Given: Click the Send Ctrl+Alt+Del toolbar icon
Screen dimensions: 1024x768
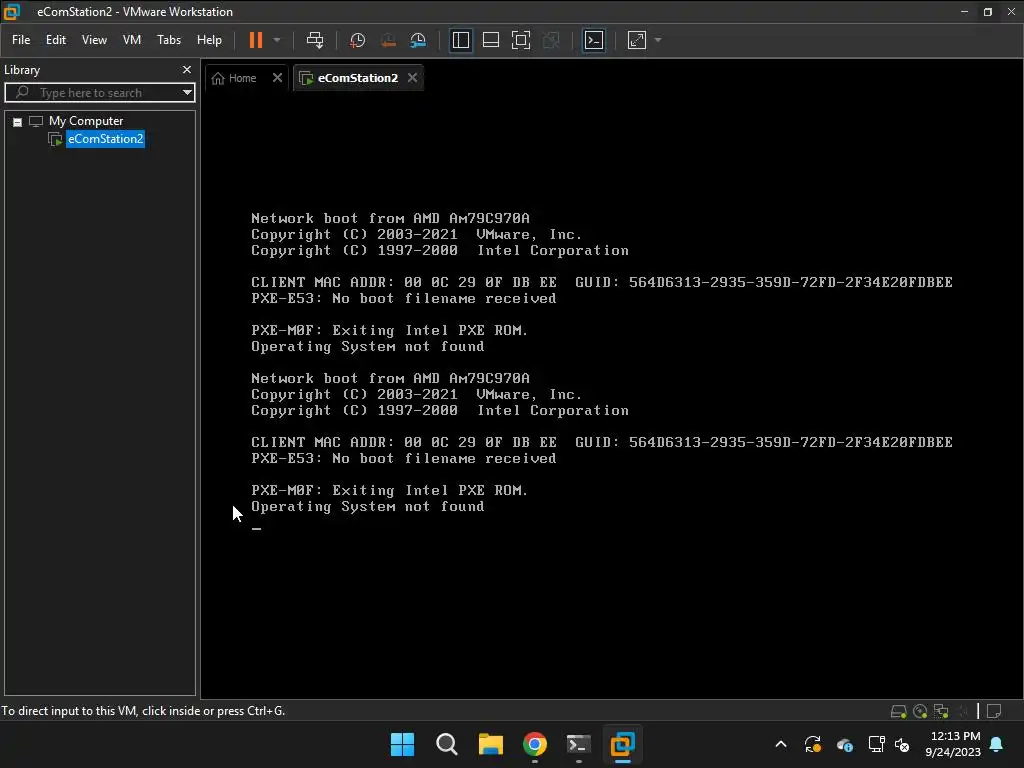Looking at the screenshot, I should [315, 40].
